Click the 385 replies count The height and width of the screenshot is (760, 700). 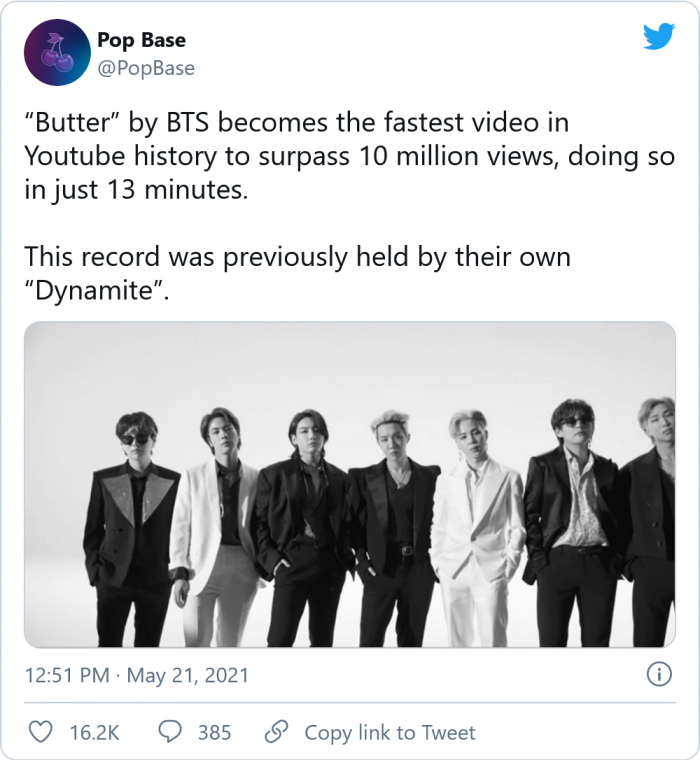tap(214, 732)
